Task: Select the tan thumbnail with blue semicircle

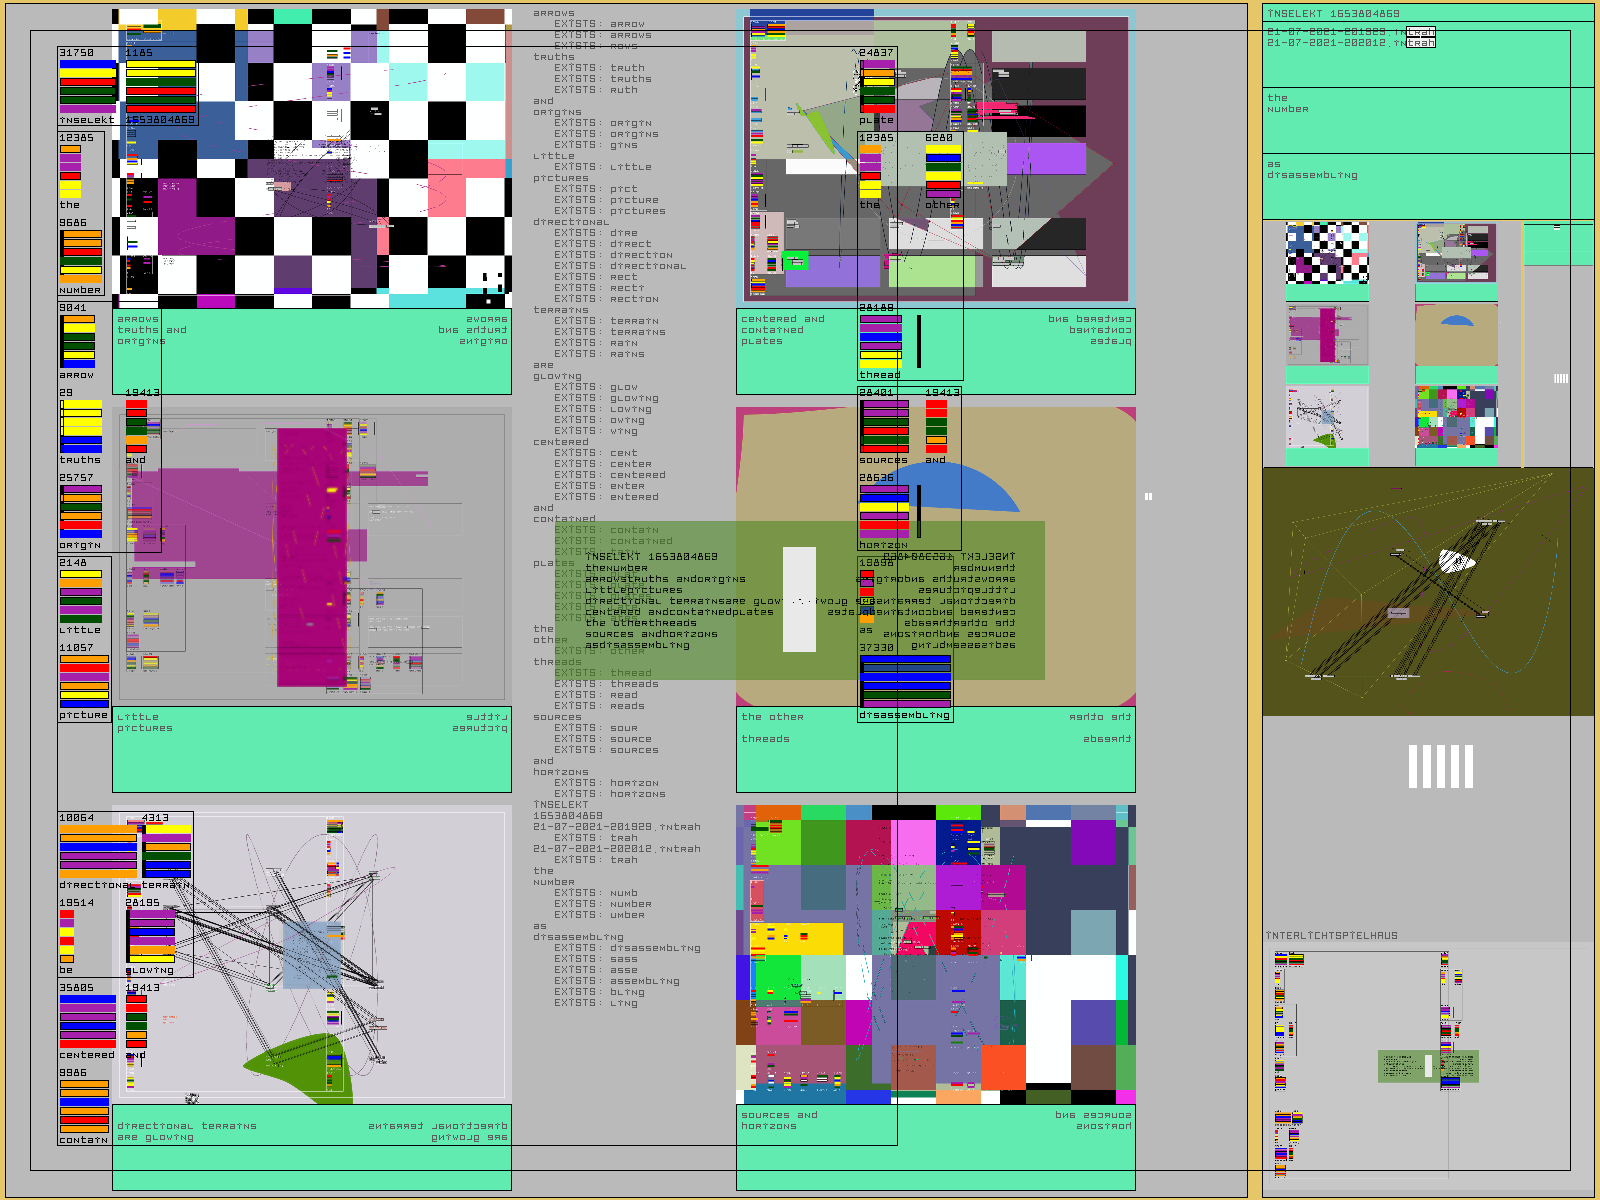Action: point(1456,335)
